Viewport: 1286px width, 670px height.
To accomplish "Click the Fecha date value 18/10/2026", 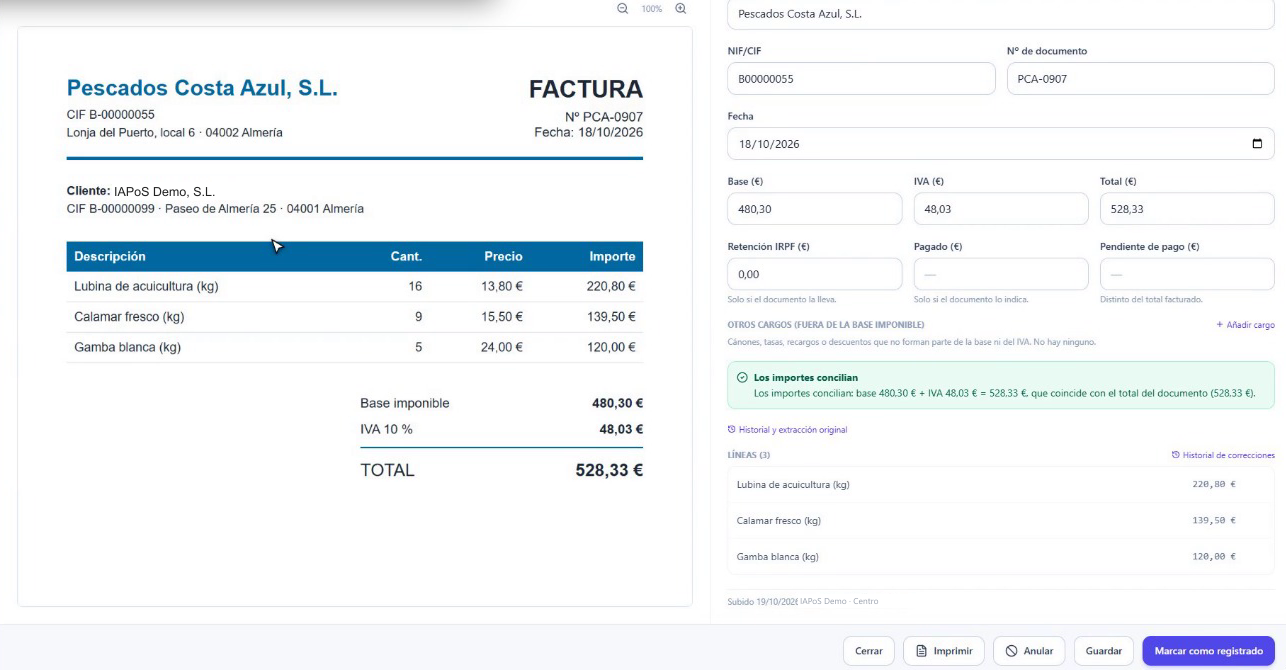I will pos(769,144).
